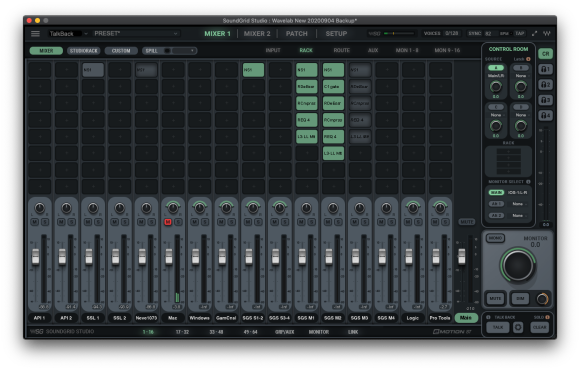Viewport: 580px width, 370px height.
Task: Click the pan knob on Pro Tools
Action: click(x=440, y=208)
